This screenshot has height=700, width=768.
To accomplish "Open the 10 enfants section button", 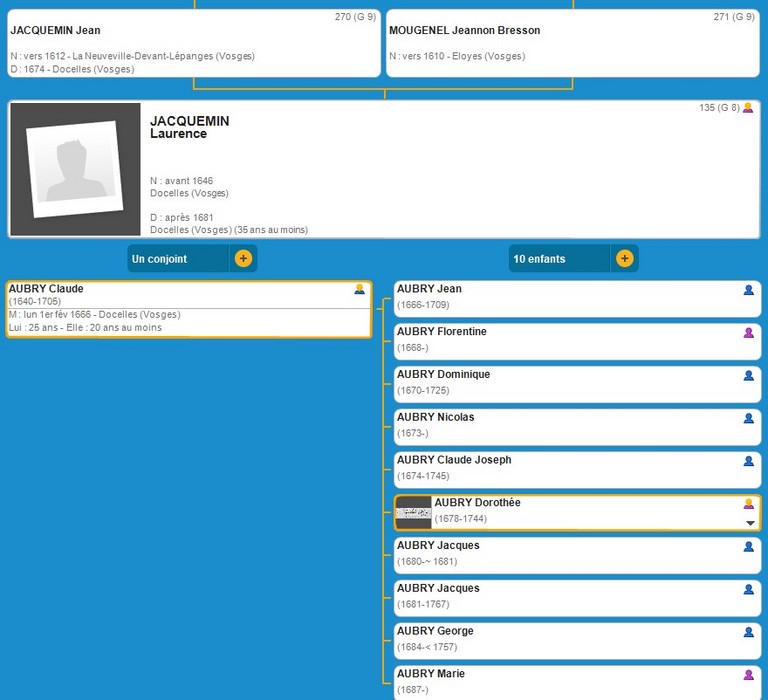I will tap(558, 259).
